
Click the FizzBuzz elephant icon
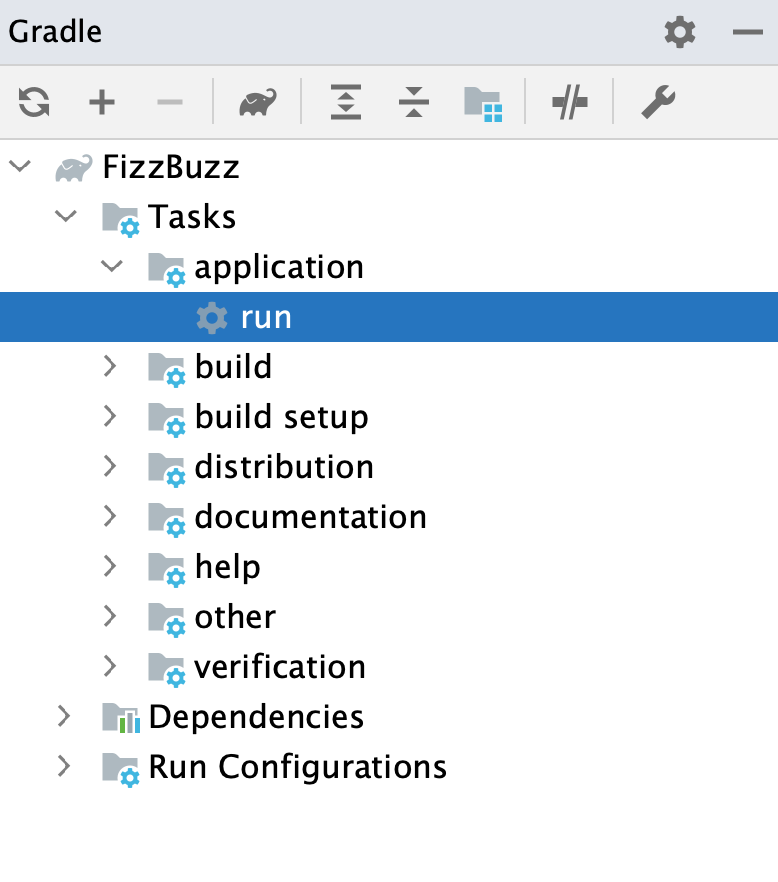[74, 168]
